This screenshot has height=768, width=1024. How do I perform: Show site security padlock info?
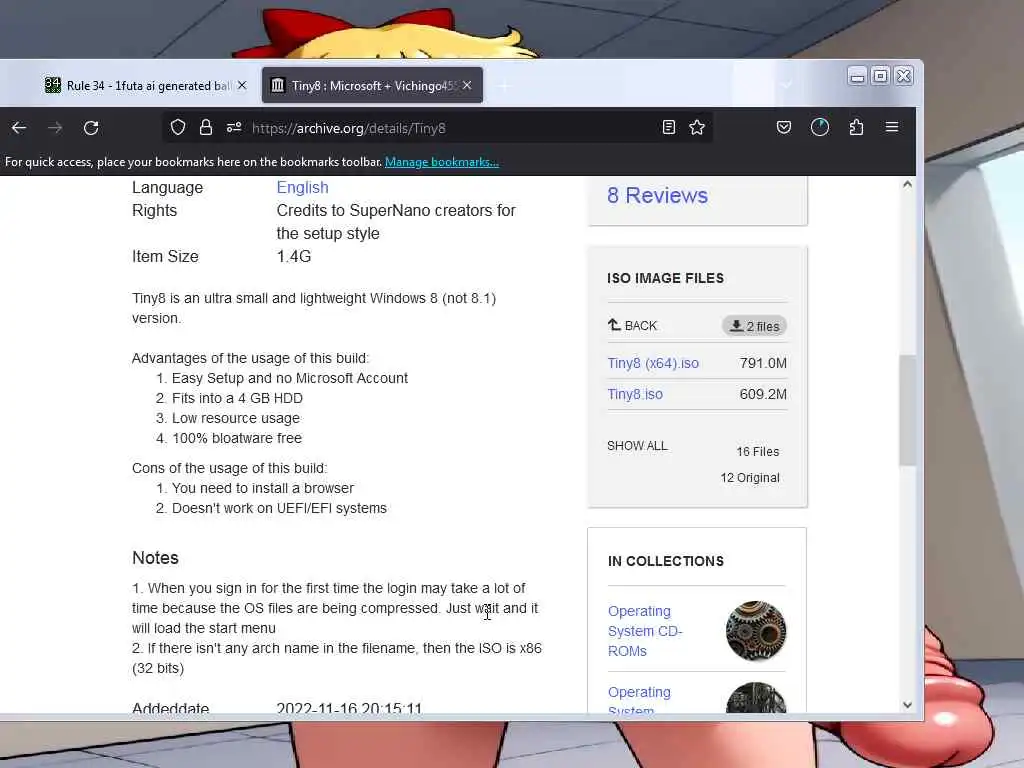[x=206, y=128]
